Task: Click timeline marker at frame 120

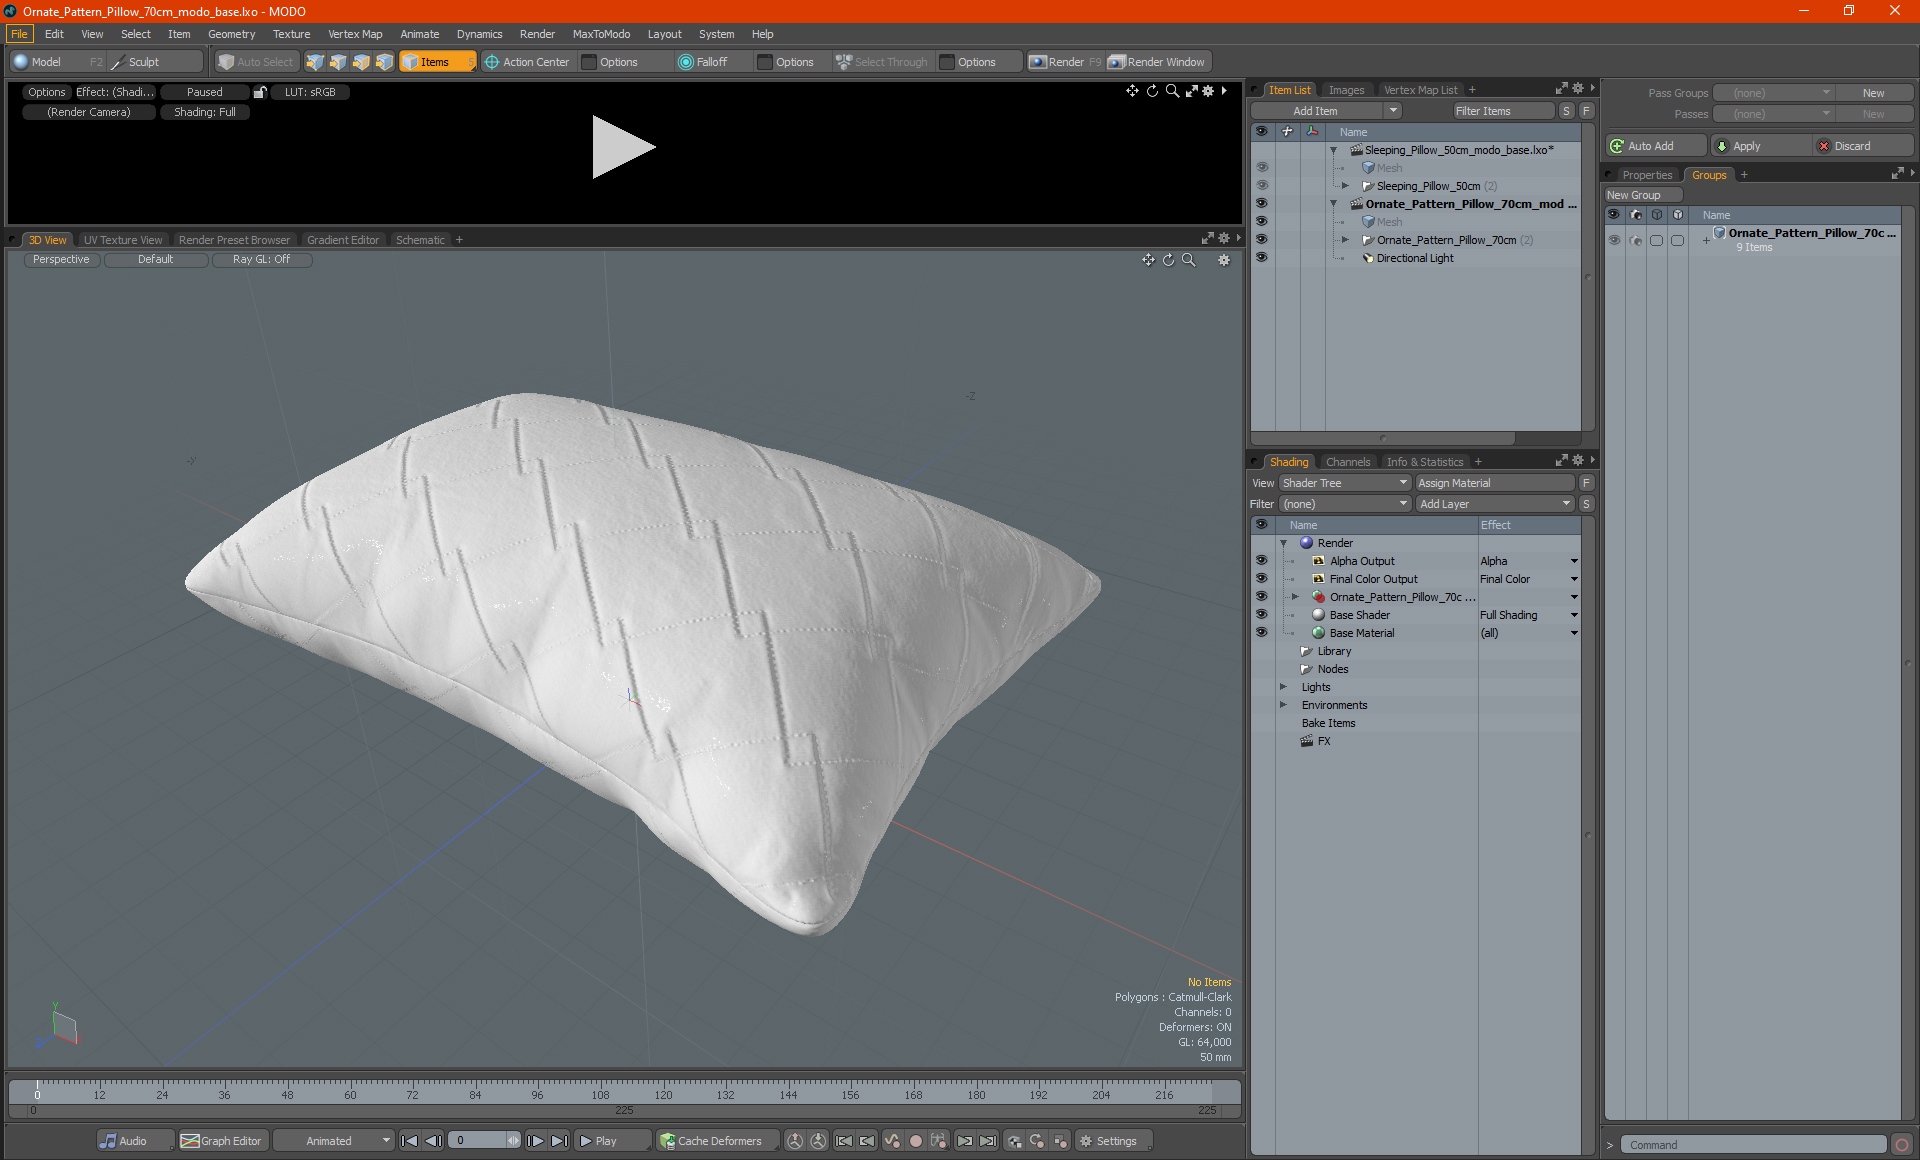Action: click(x=663, y=1094)
